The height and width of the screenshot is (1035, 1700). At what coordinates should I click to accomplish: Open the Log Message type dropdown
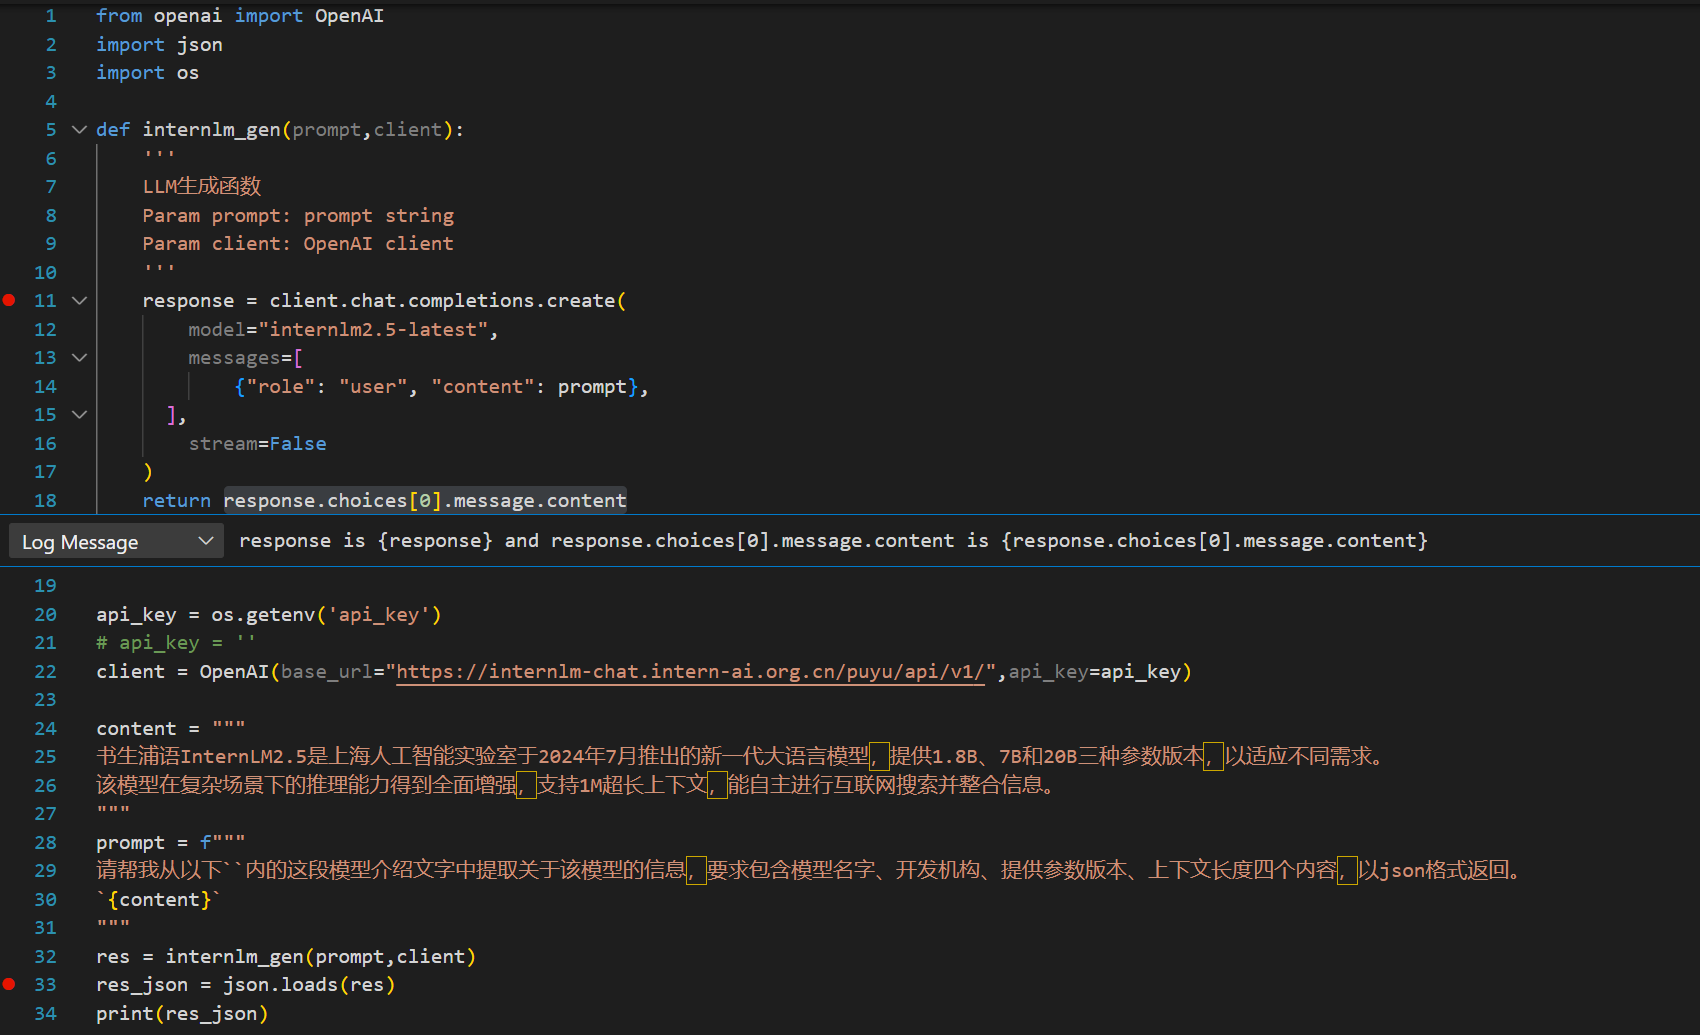206,541
